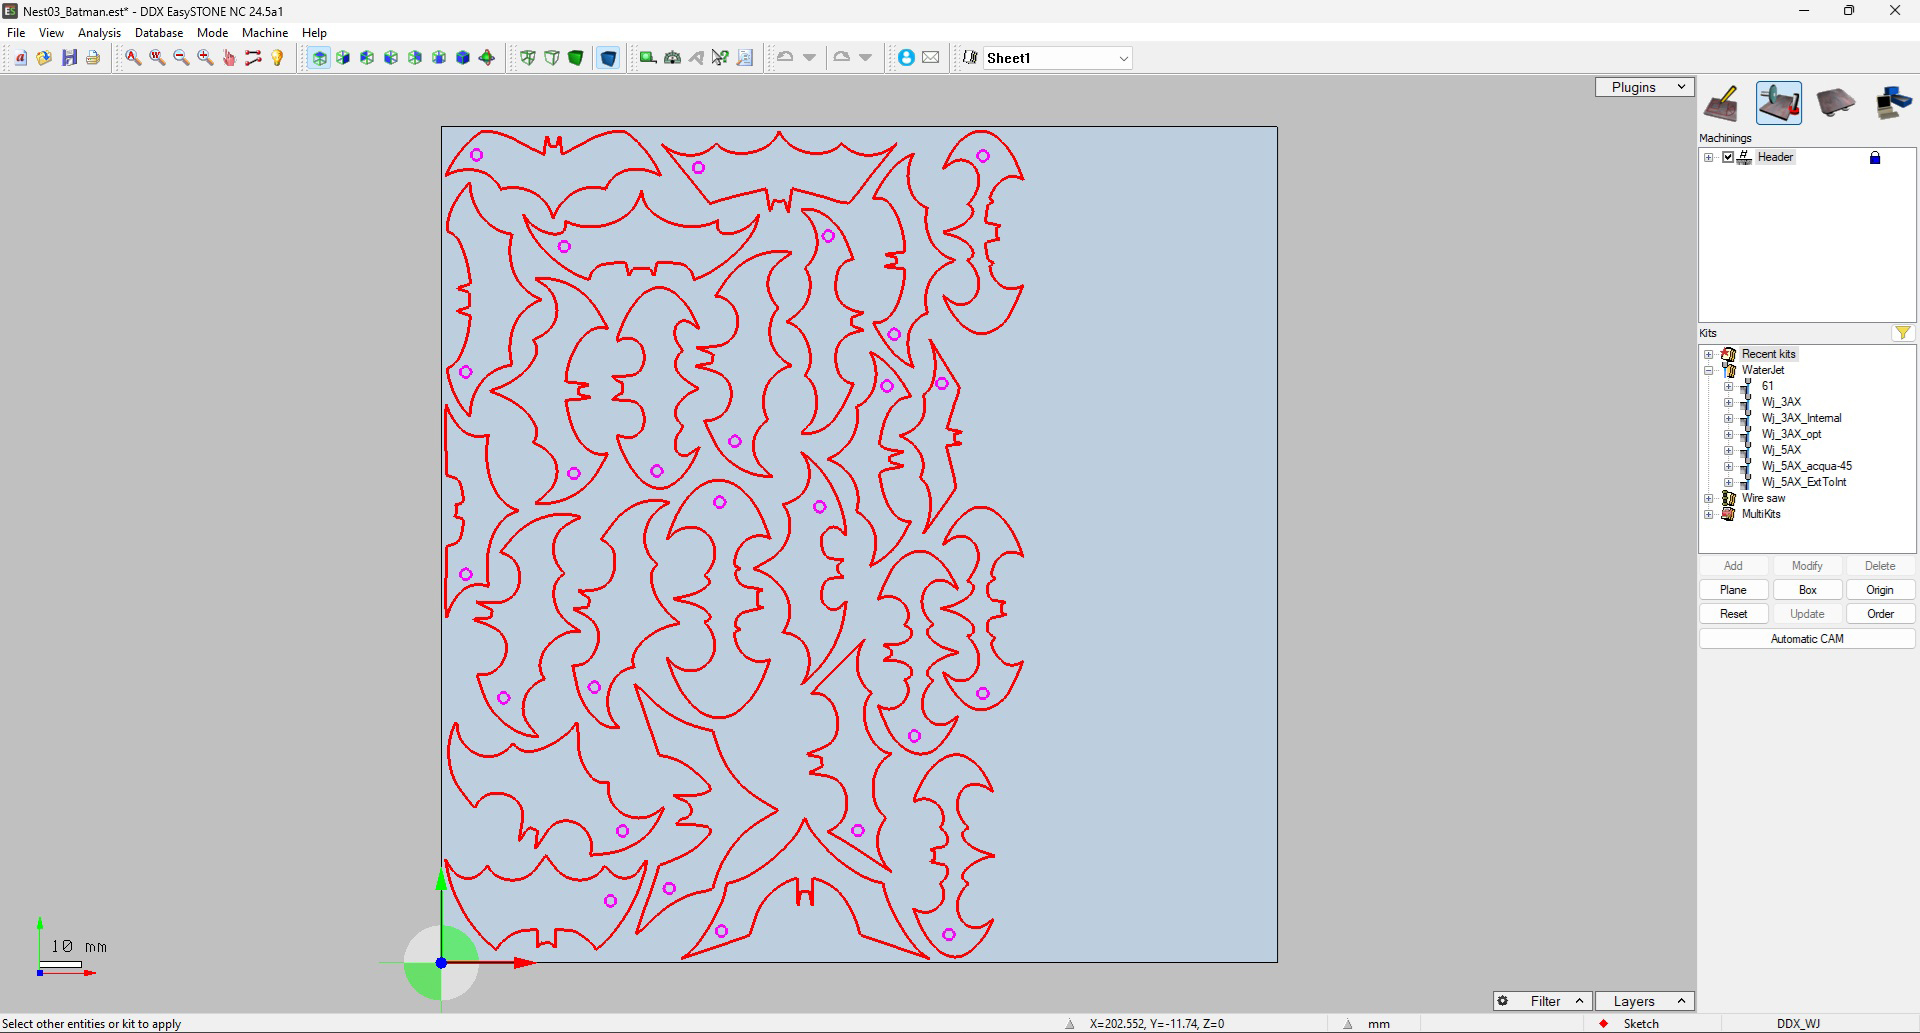The image size is (1920, 1033).
Task: Click the Sketch status bar entry
Action: coord(1641,1024)
